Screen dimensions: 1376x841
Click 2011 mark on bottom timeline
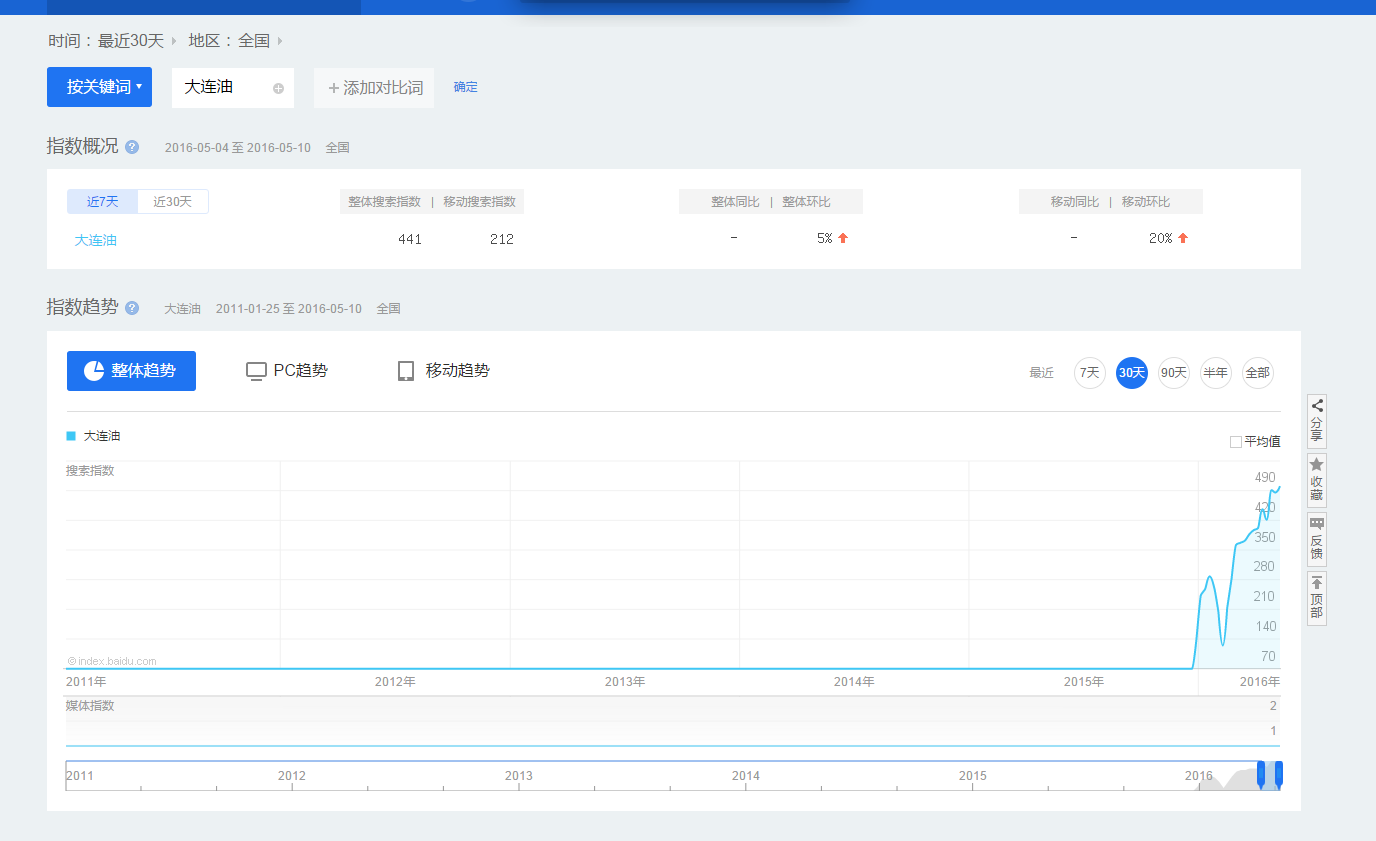(80, 776)
